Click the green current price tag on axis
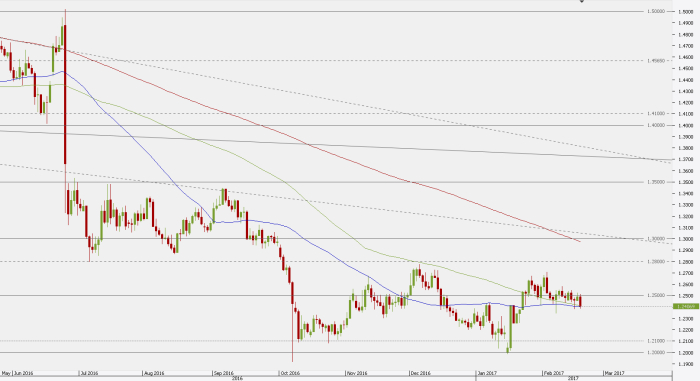Viewport: 700px width, 381px height. pyautogui.click(x=686, y=306)
